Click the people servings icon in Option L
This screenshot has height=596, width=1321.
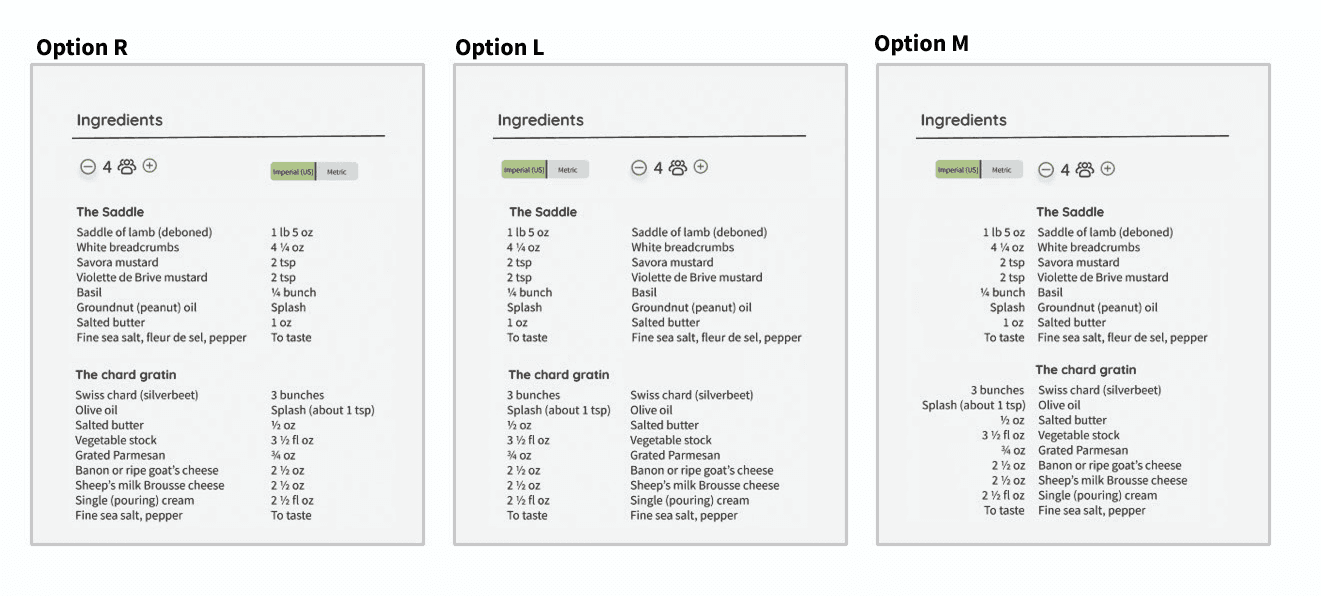click(678, 168)
